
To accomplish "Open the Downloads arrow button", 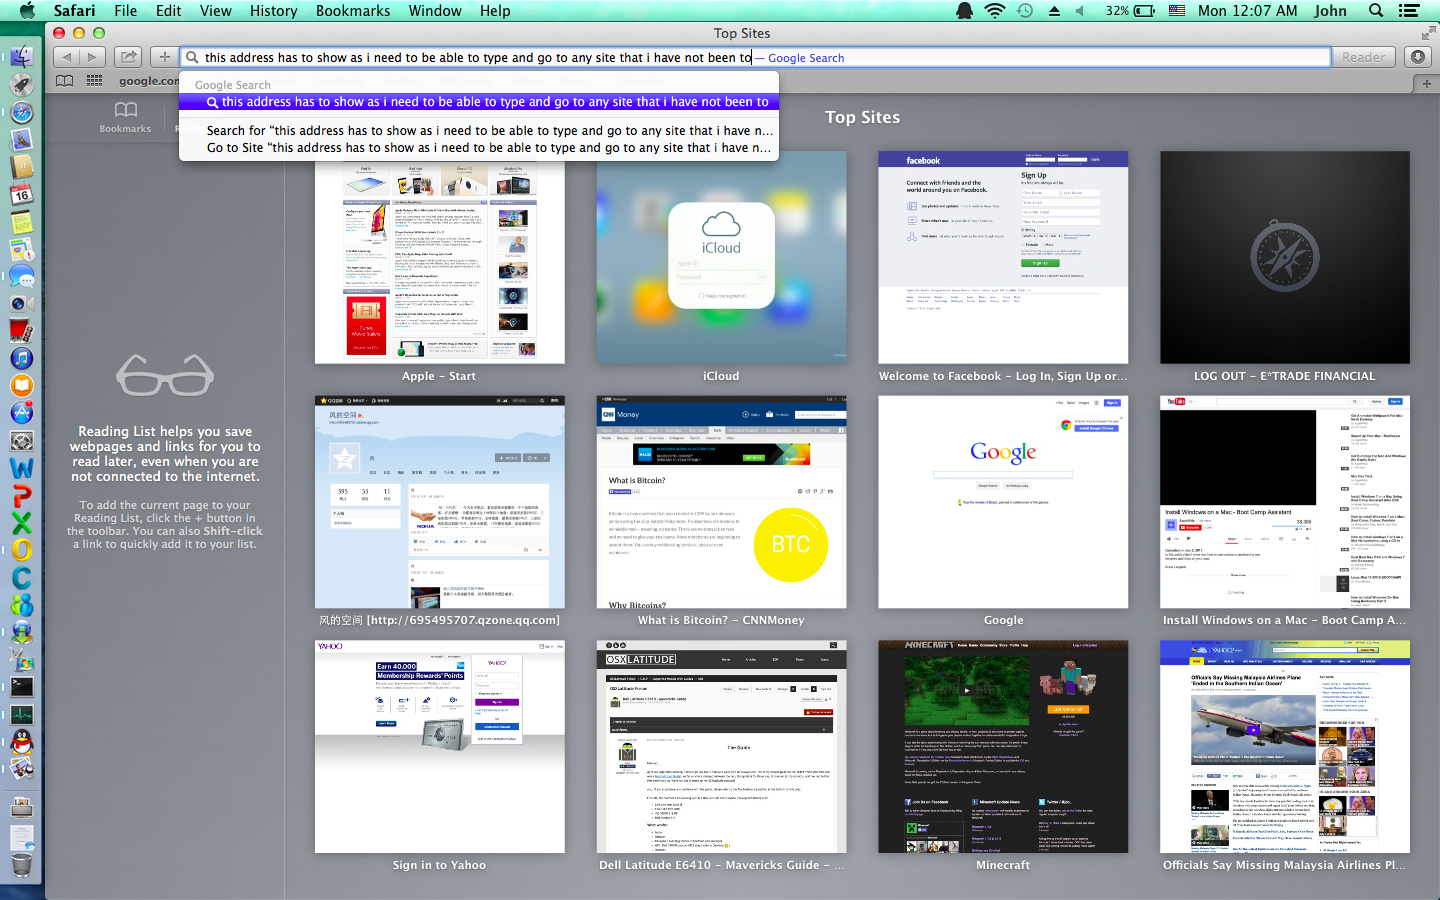I will pos(1418,57).
